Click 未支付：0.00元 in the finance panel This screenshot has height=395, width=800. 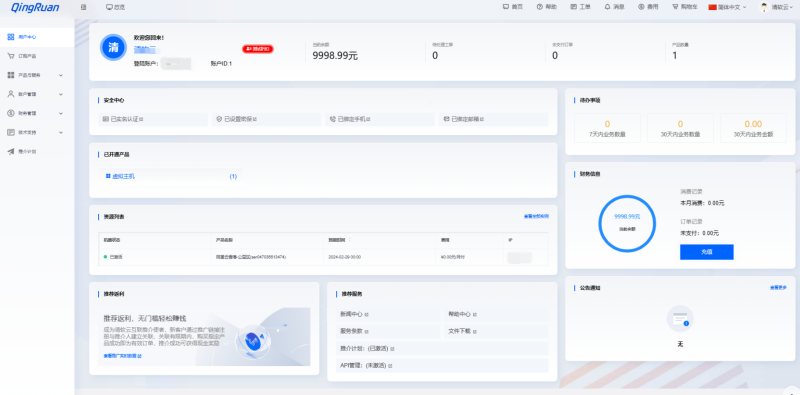click(x=699, y=233)
